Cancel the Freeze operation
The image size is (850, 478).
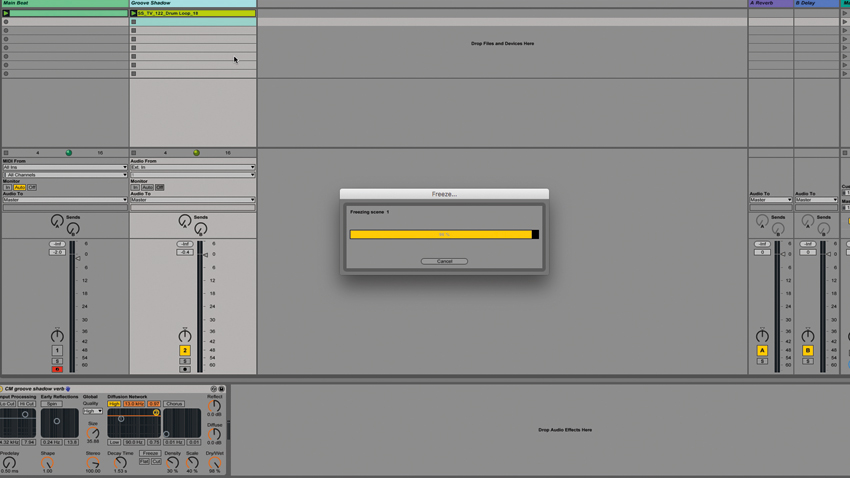point(444,261)
